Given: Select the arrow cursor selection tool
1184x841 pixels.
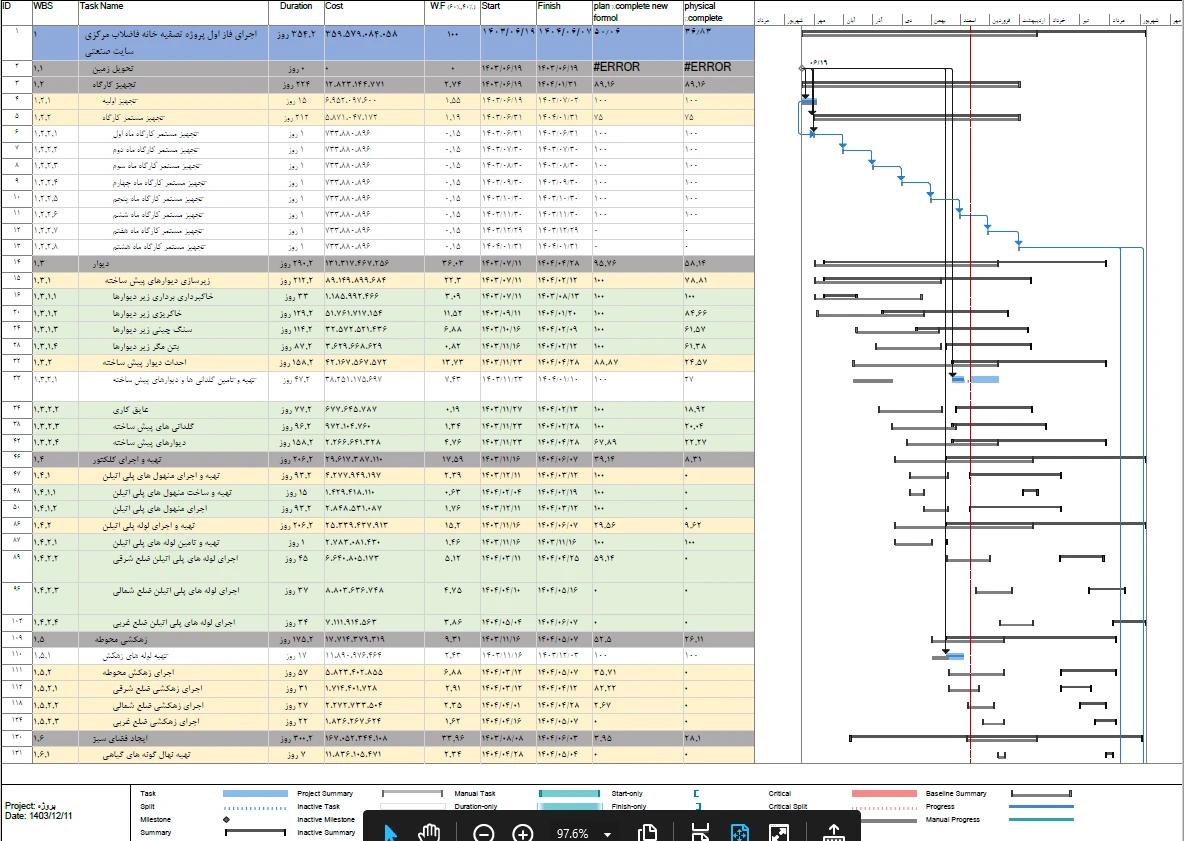Looking at the screenshot, I should point(391,834).
